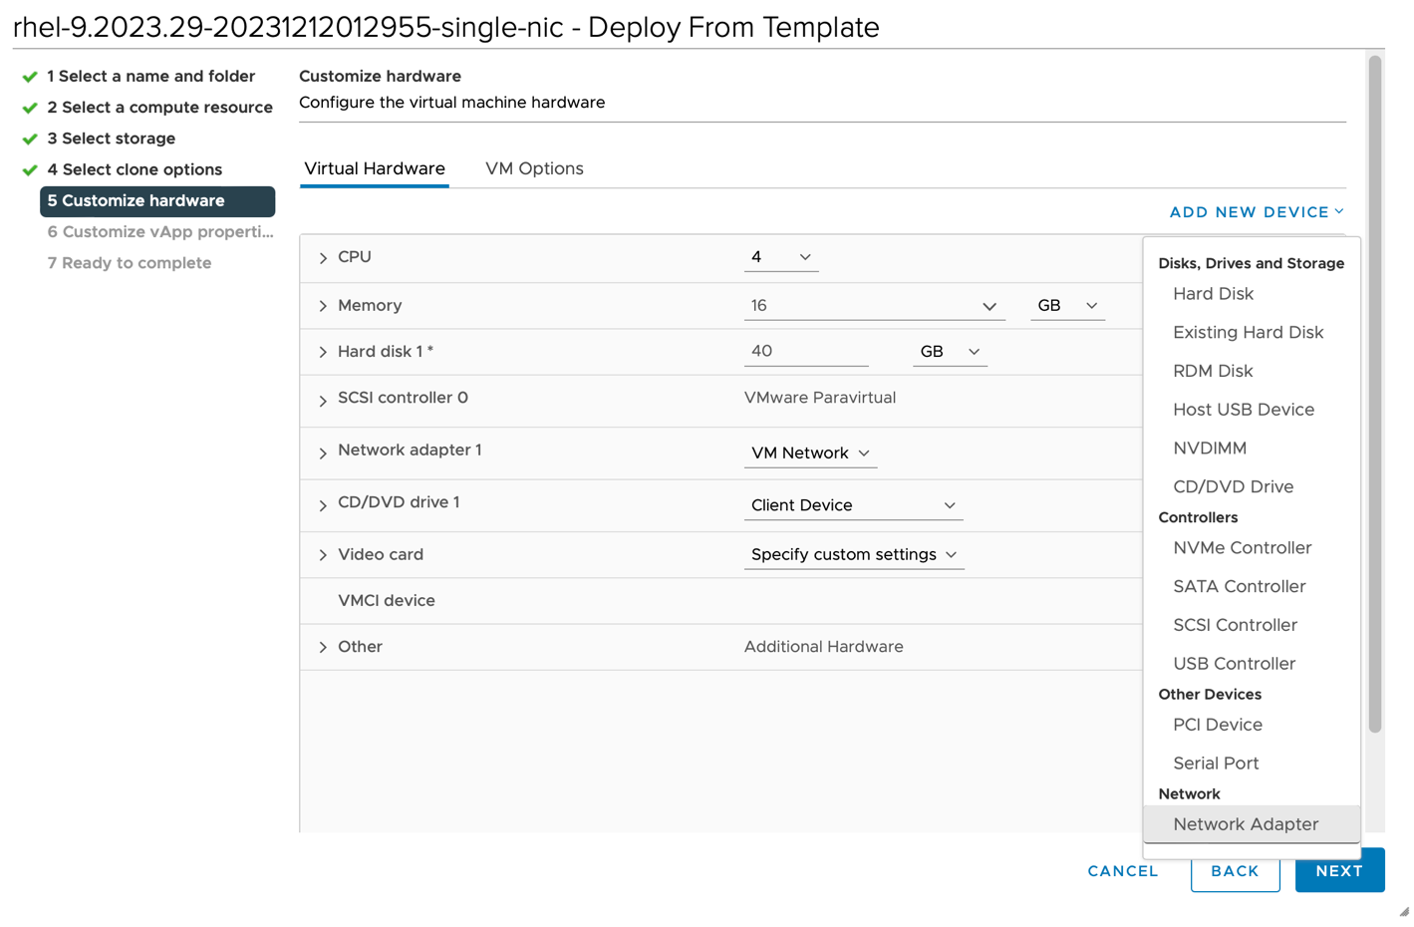This screenshot has height=927, width=1414.
Task: Expand the Other additional hardware section
Action: [x=322, y=647]
